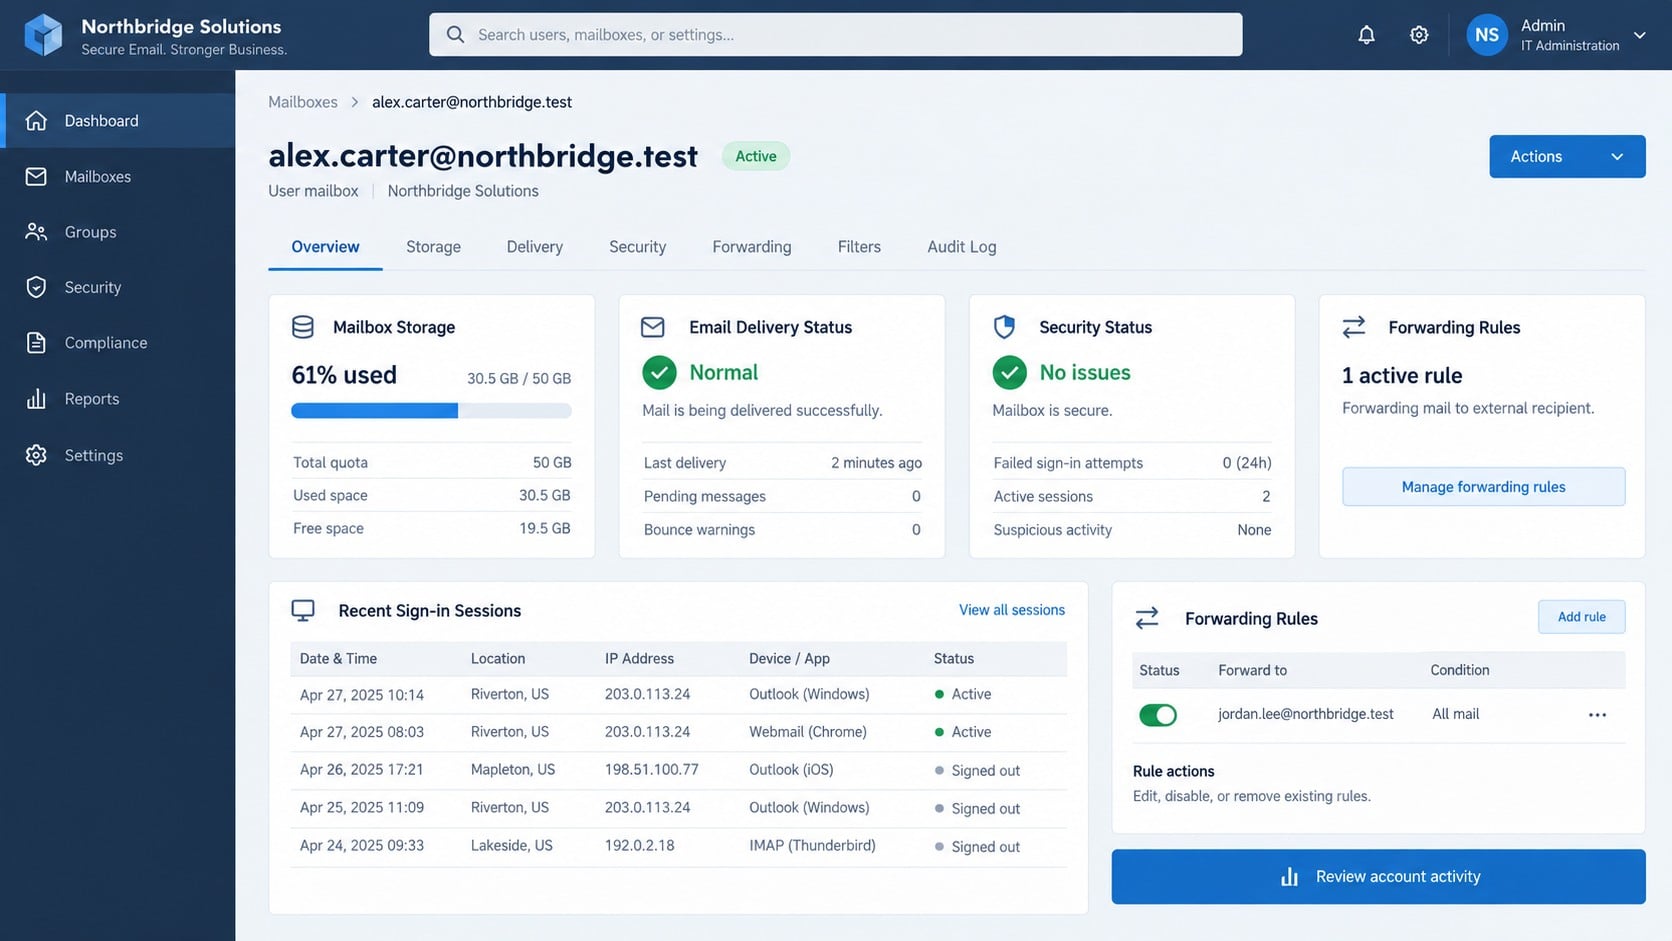The image size is (1672, 941).
Task: Click the breadcrumb chevron separator after Mailboxes
Action: point(355,102)
